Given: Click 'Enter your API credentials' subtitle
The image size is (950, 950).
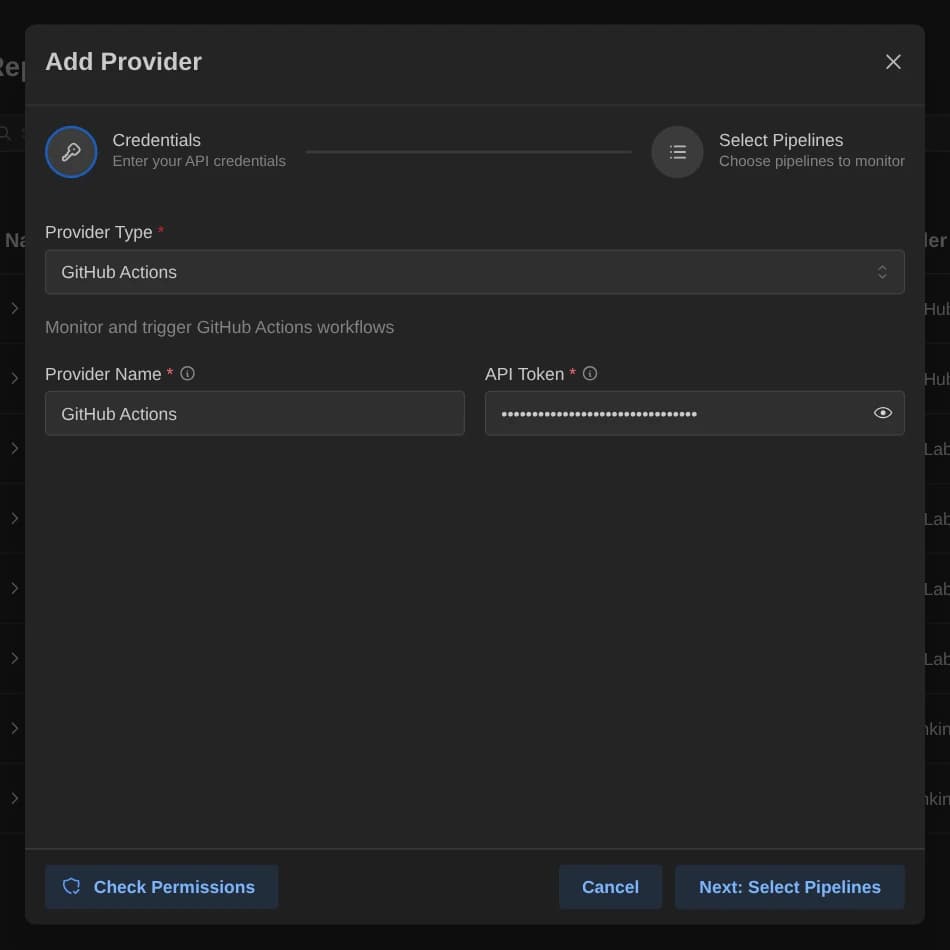Looking at the screenshot, I should [x=199, y=161].
